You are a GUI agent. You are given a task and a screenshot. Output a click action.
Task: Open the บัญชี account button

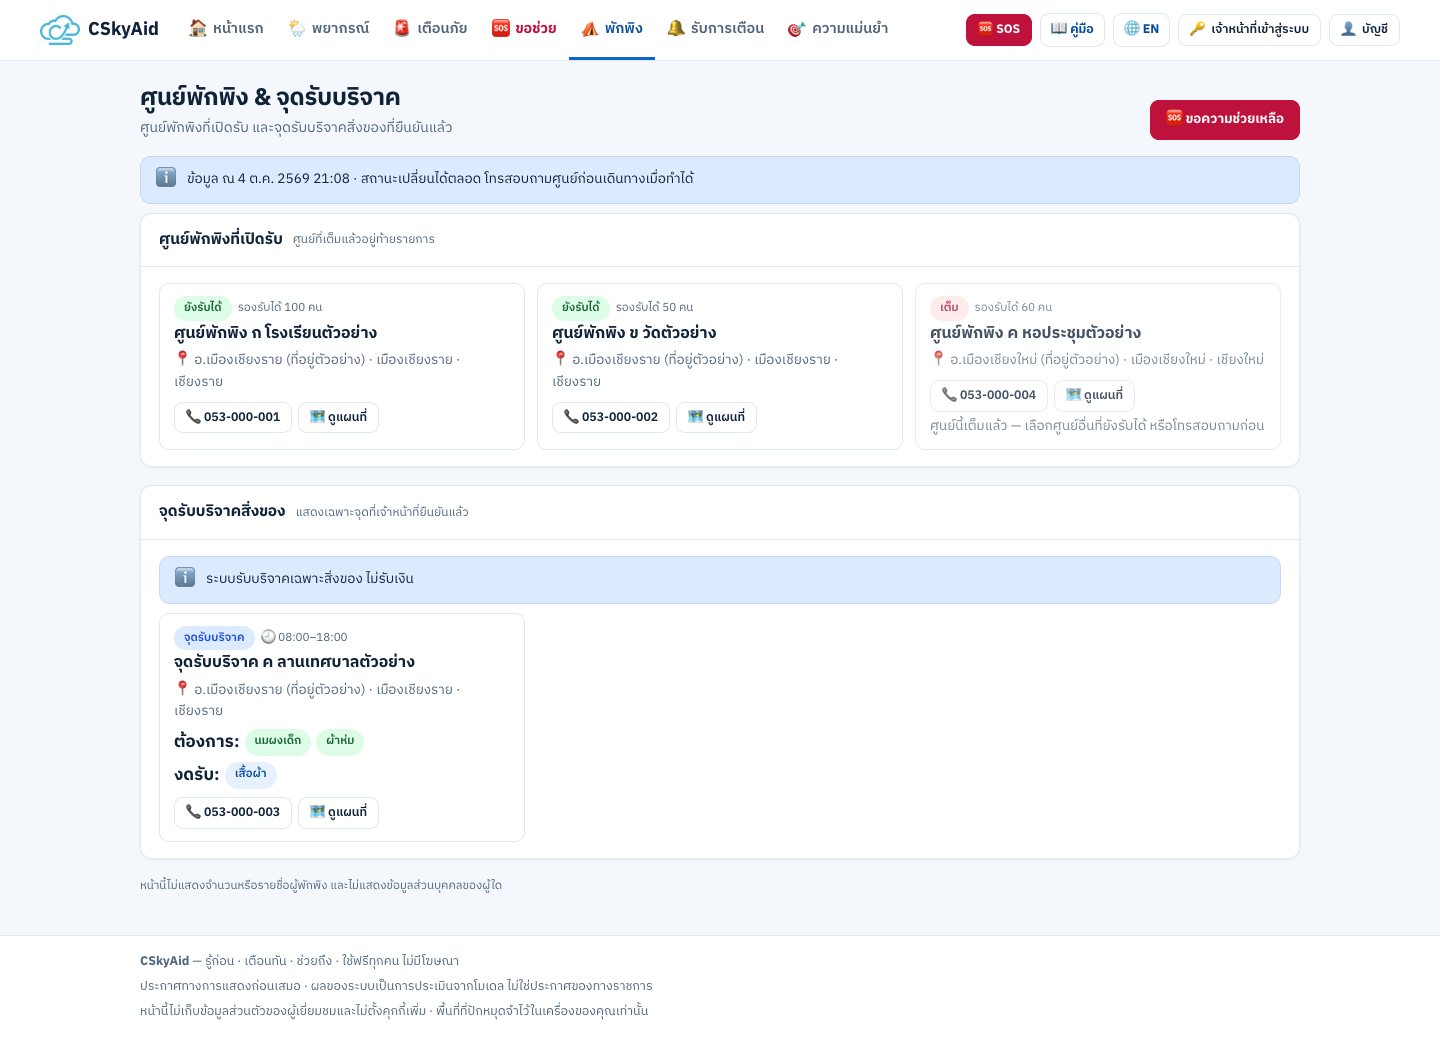click(1364, 29)
